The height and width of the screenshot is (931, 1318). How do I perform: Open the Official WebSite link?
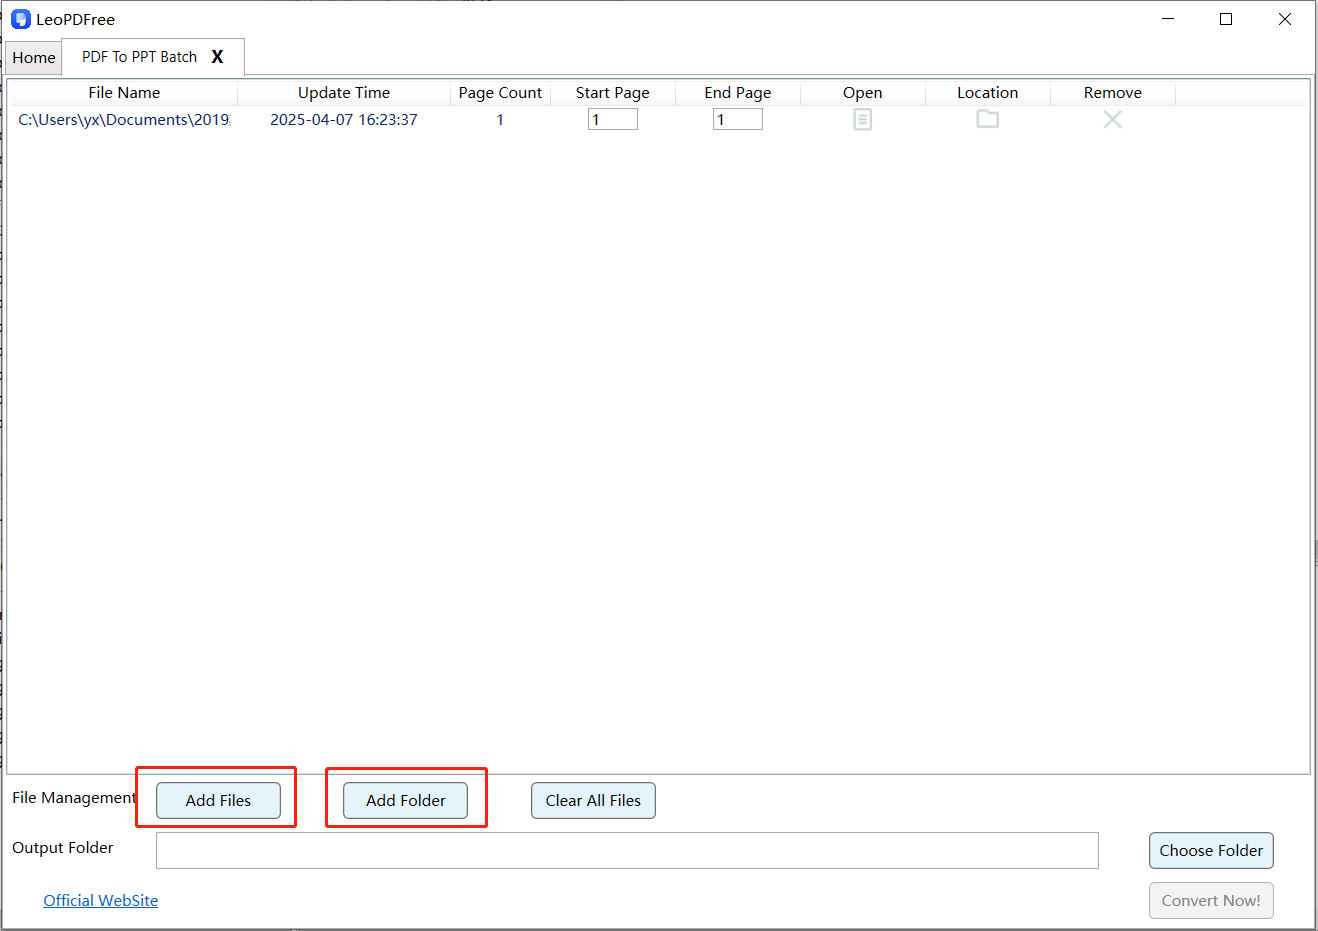click(x=100, y=900)
